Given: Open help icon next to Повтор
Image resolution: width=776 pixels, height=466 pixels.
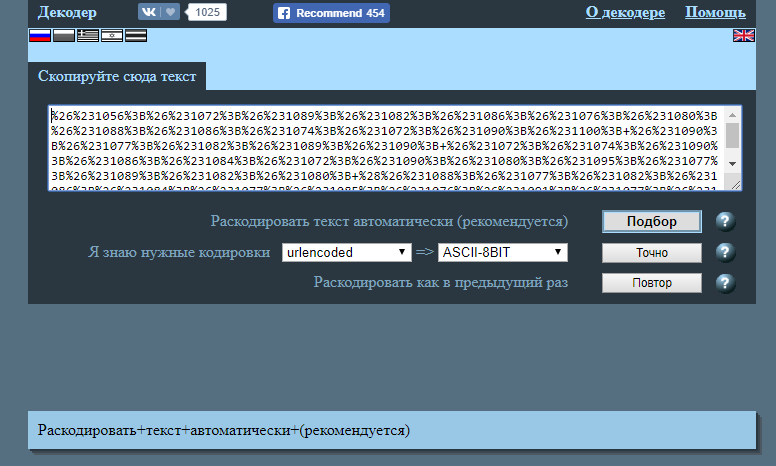Looking at the screenshot, I should click(726, 283).
